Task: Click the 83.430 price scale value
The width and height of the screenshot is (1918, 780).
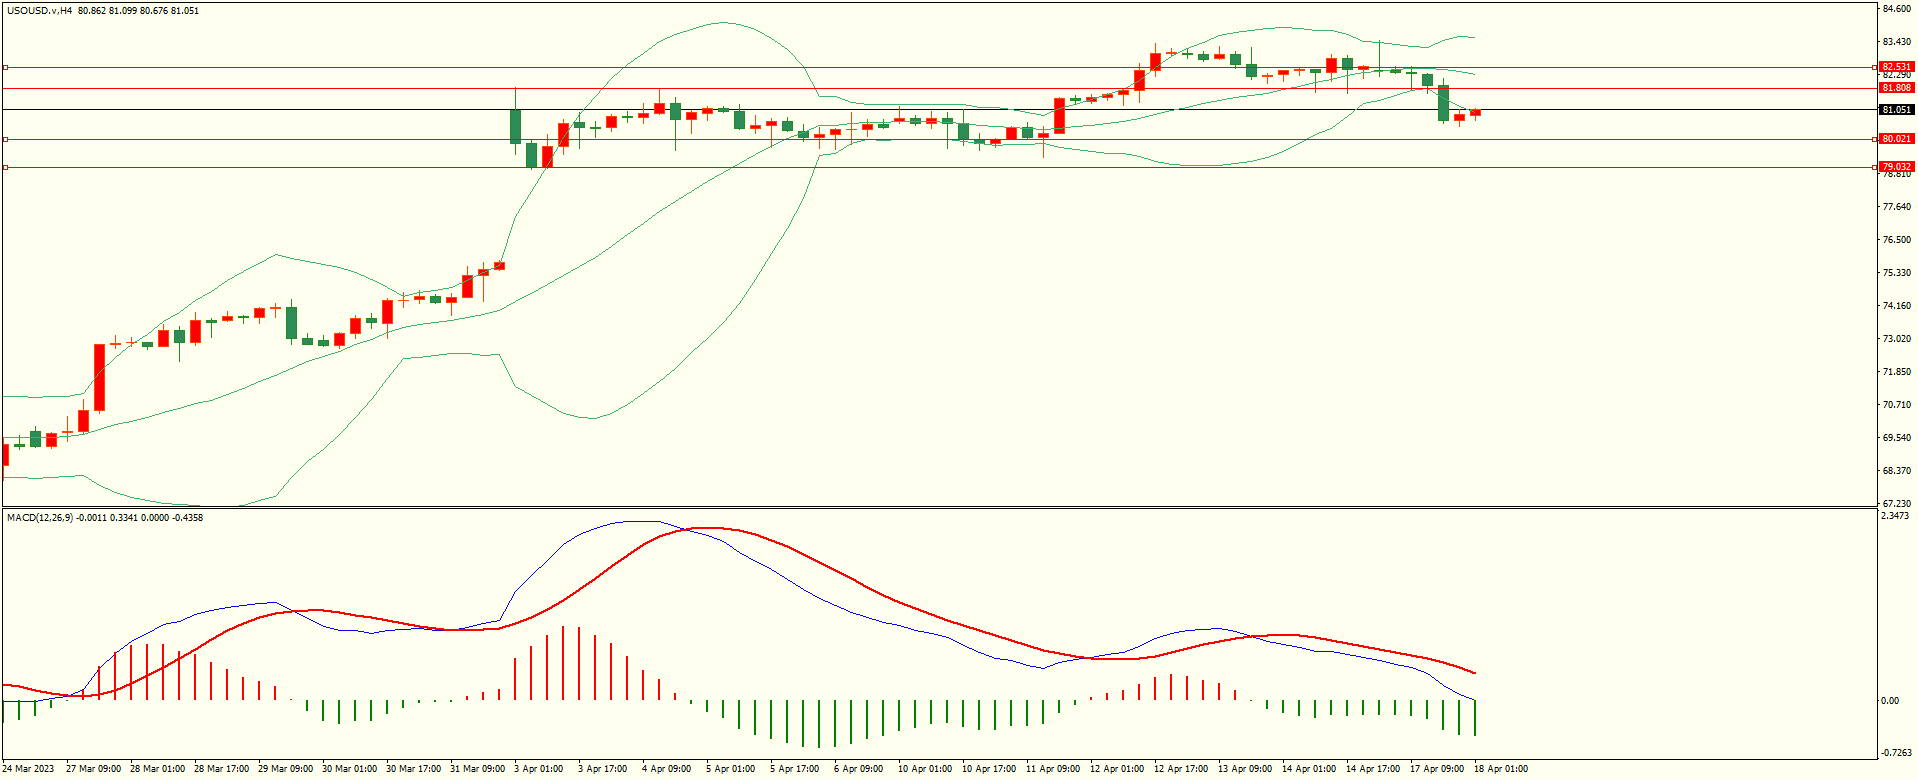Action: (1896, 41)
